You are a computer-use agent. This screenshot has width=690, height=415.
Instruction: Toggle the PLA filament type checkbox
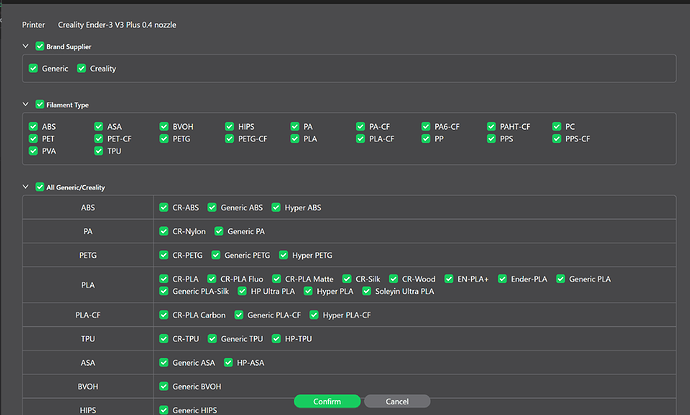(x=295, y=139)
